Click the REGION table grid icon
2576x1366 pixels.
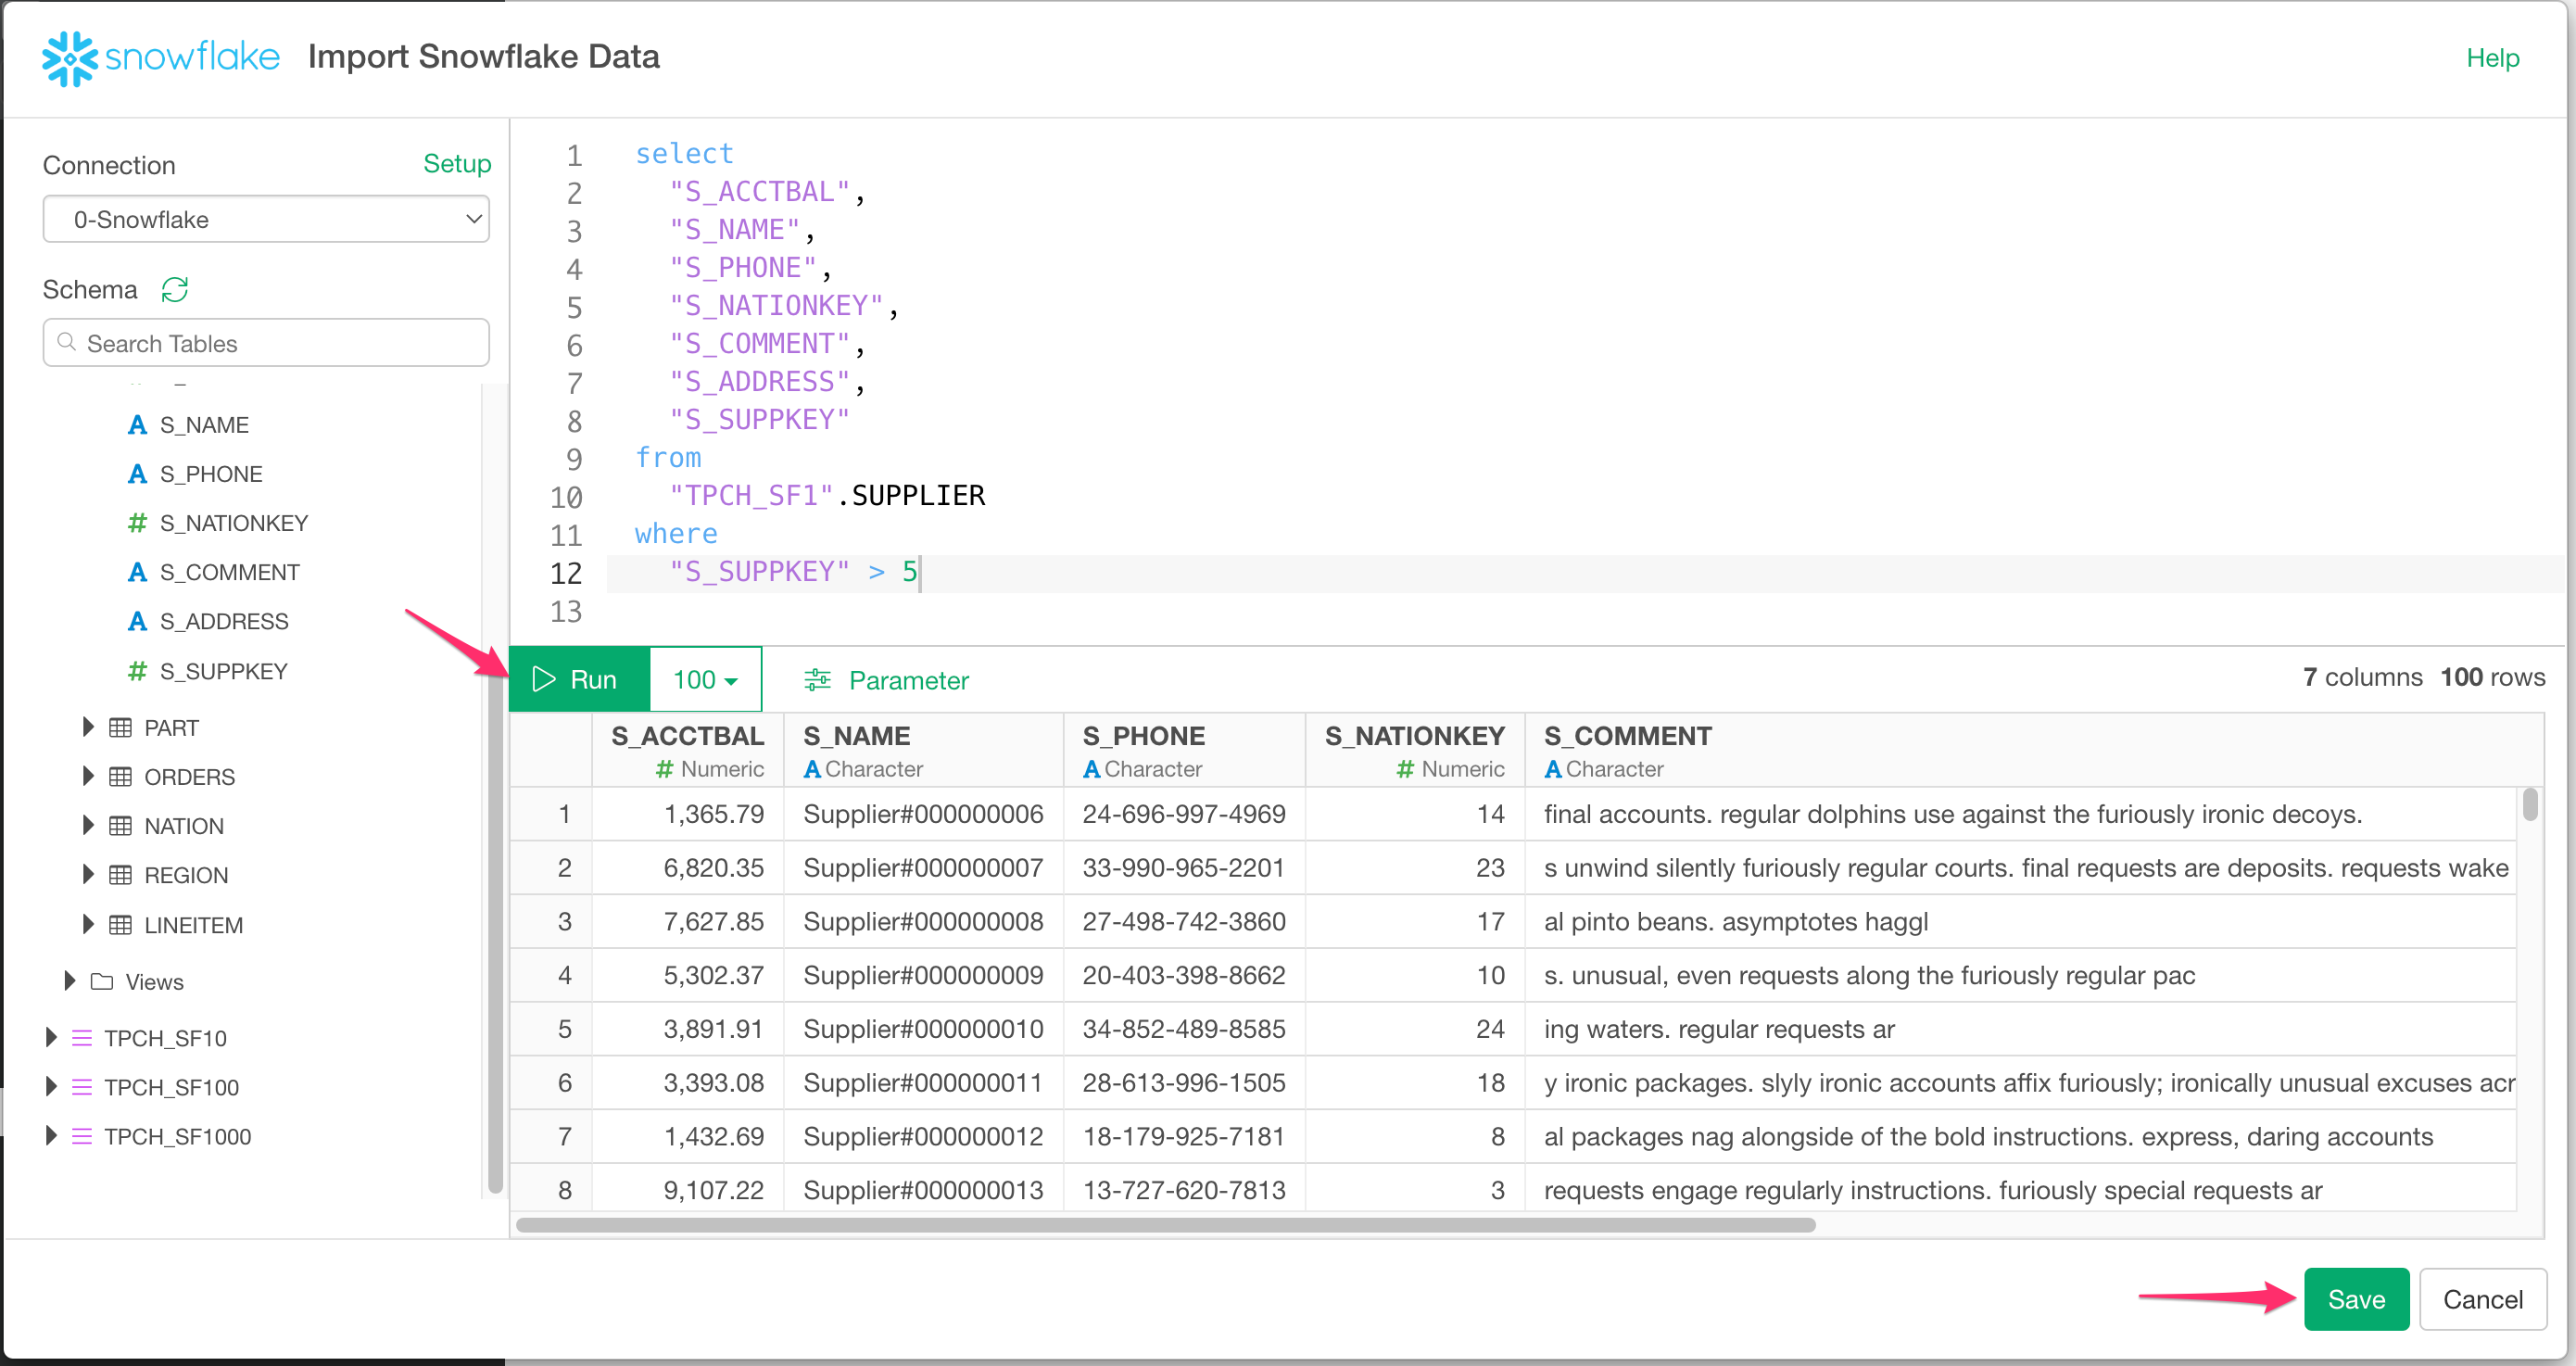pos(120,875)
